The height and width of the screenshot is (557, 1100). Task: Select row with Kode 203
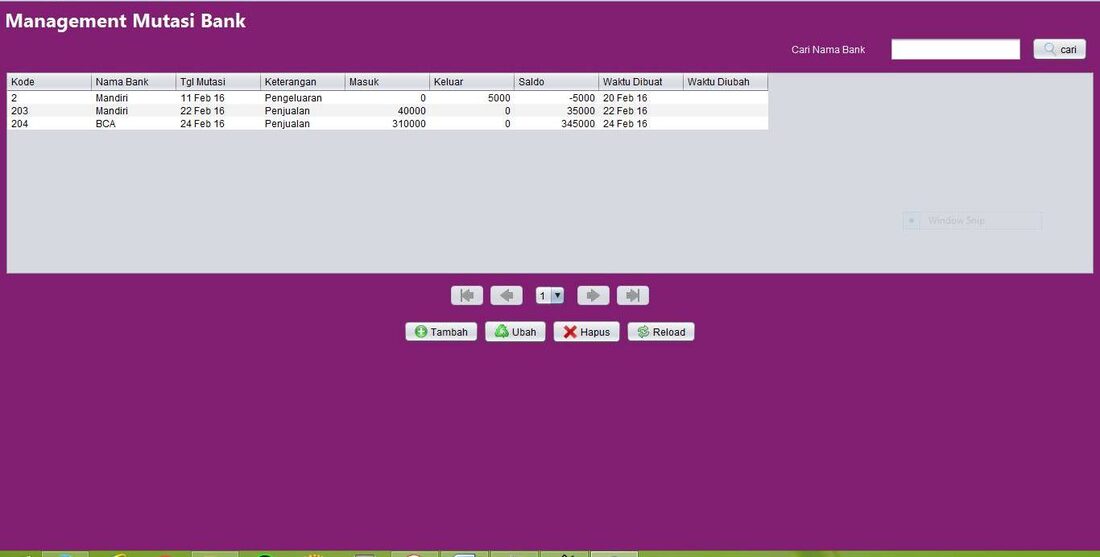click(x=388, y=111)
